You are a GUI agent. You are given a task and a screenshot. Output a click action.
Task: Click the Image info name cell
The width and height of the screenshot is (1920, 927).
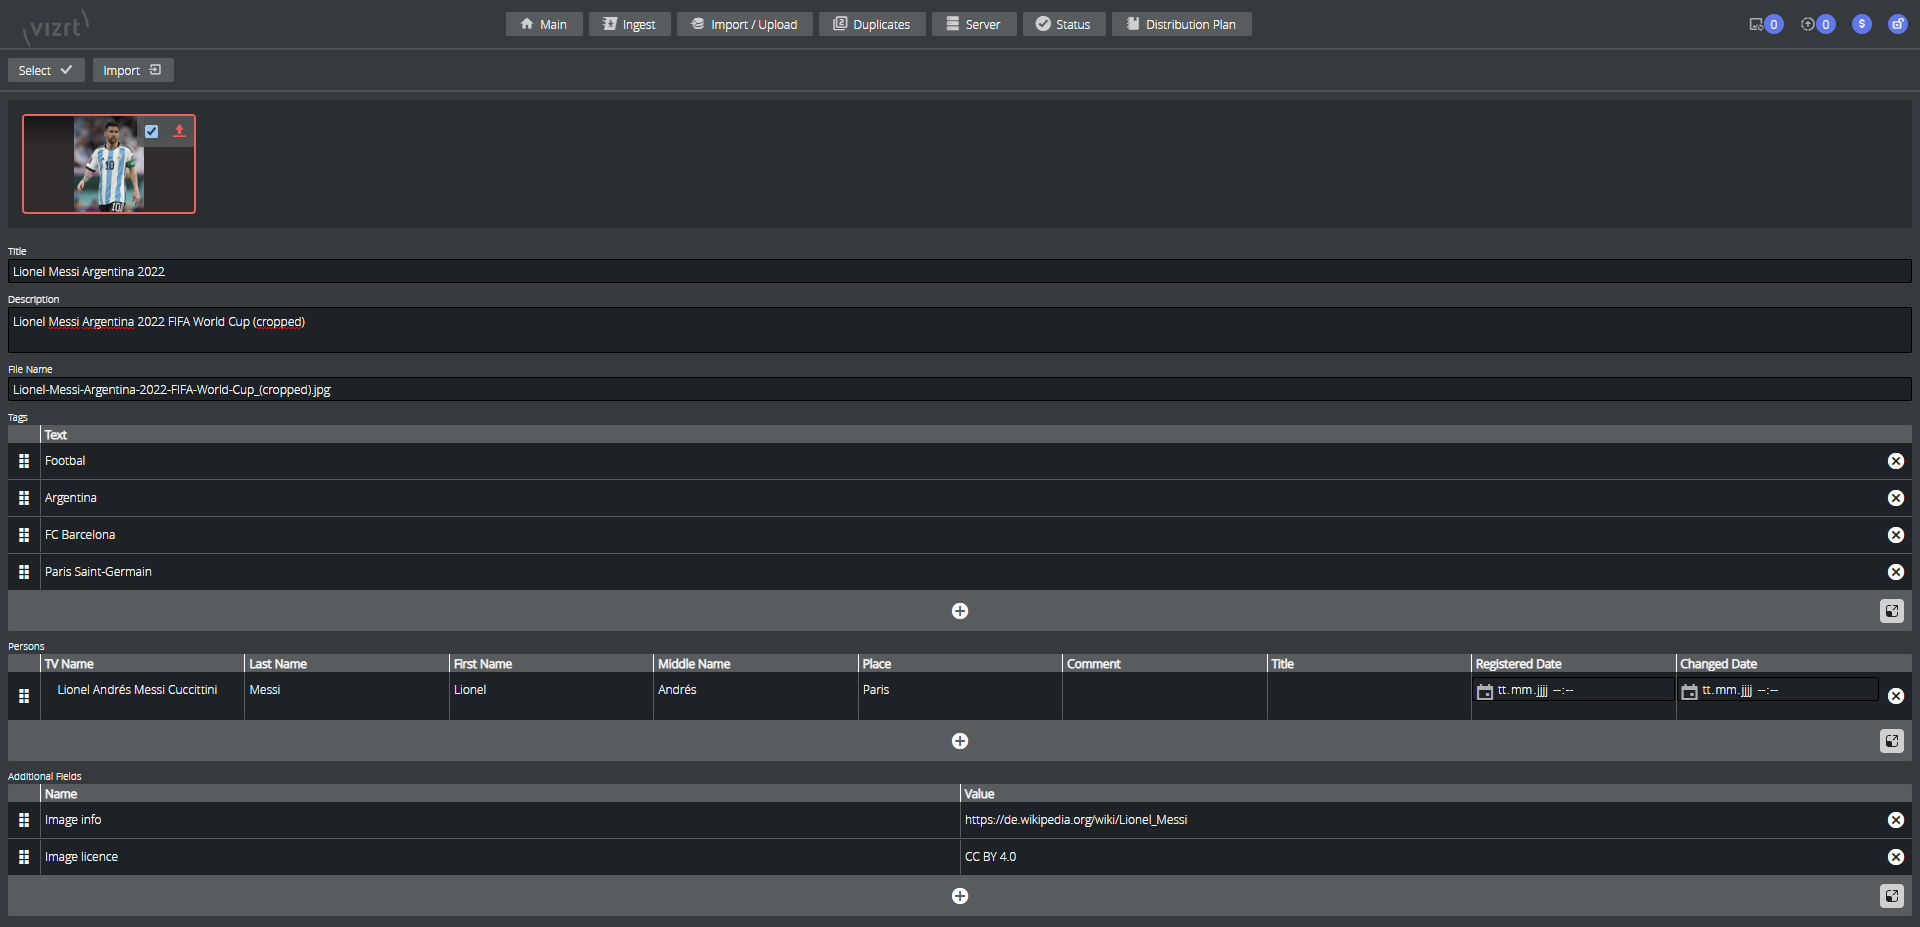click(500, 820)
